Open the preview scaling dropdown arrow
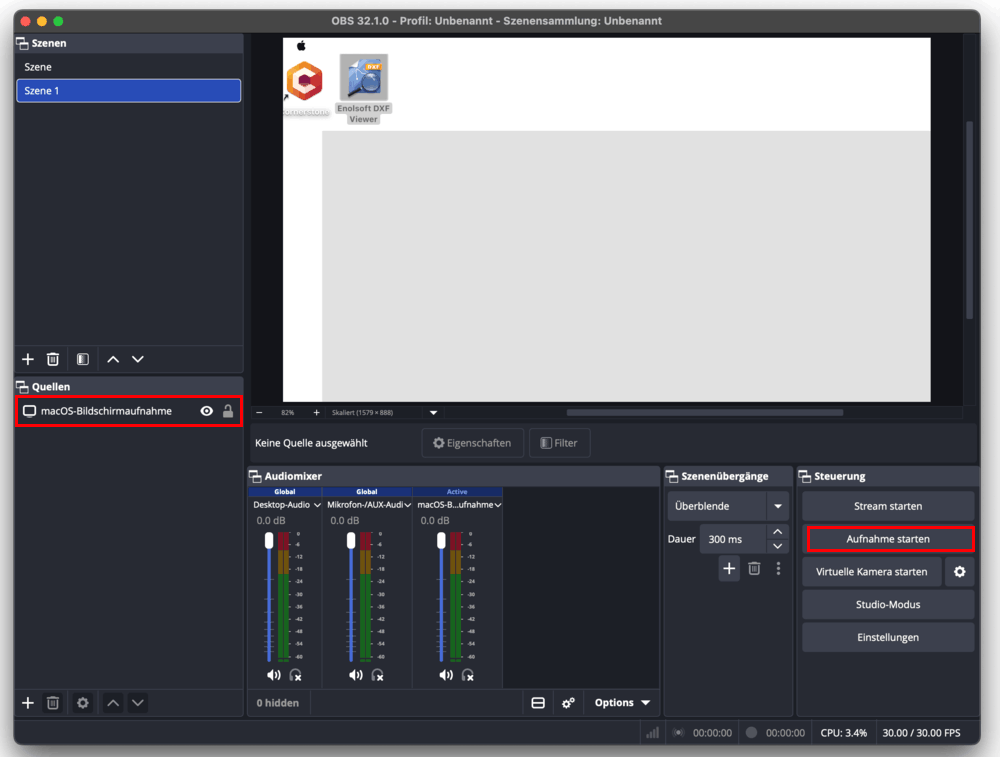The image size is (1000, 757). (x=433, y=412)
